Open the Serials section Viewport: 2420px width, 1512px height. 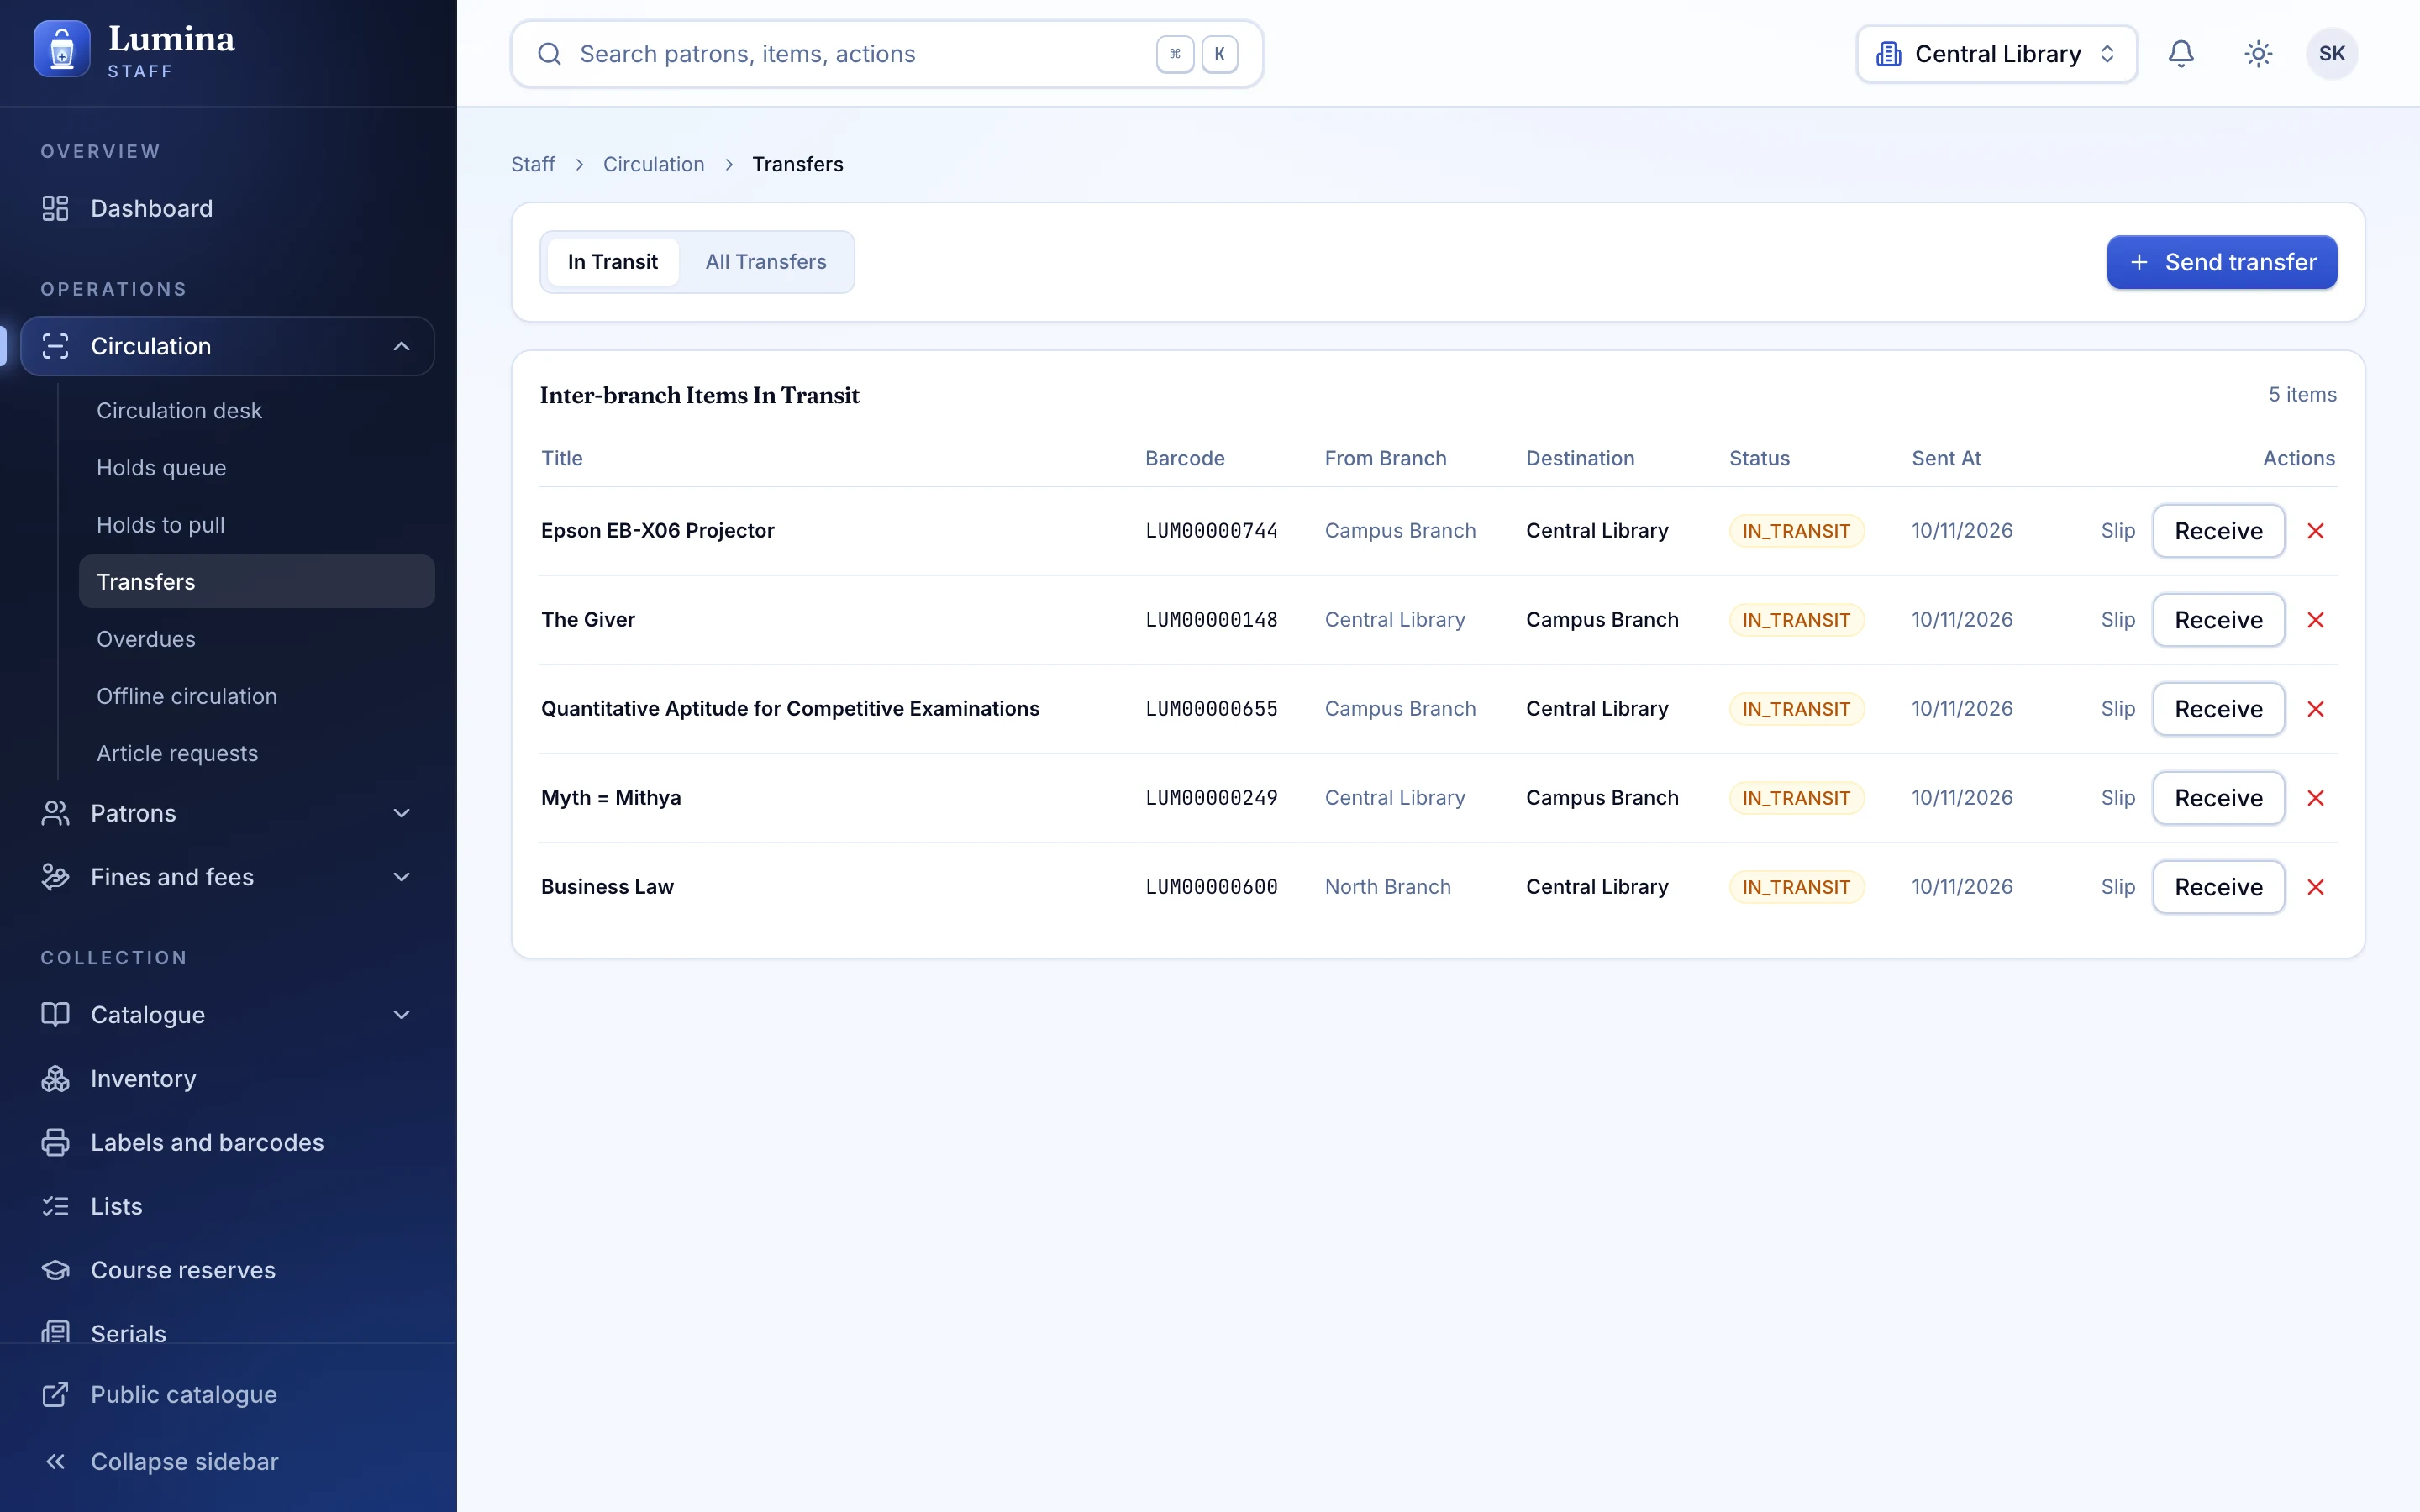(x=228, y=1333)
